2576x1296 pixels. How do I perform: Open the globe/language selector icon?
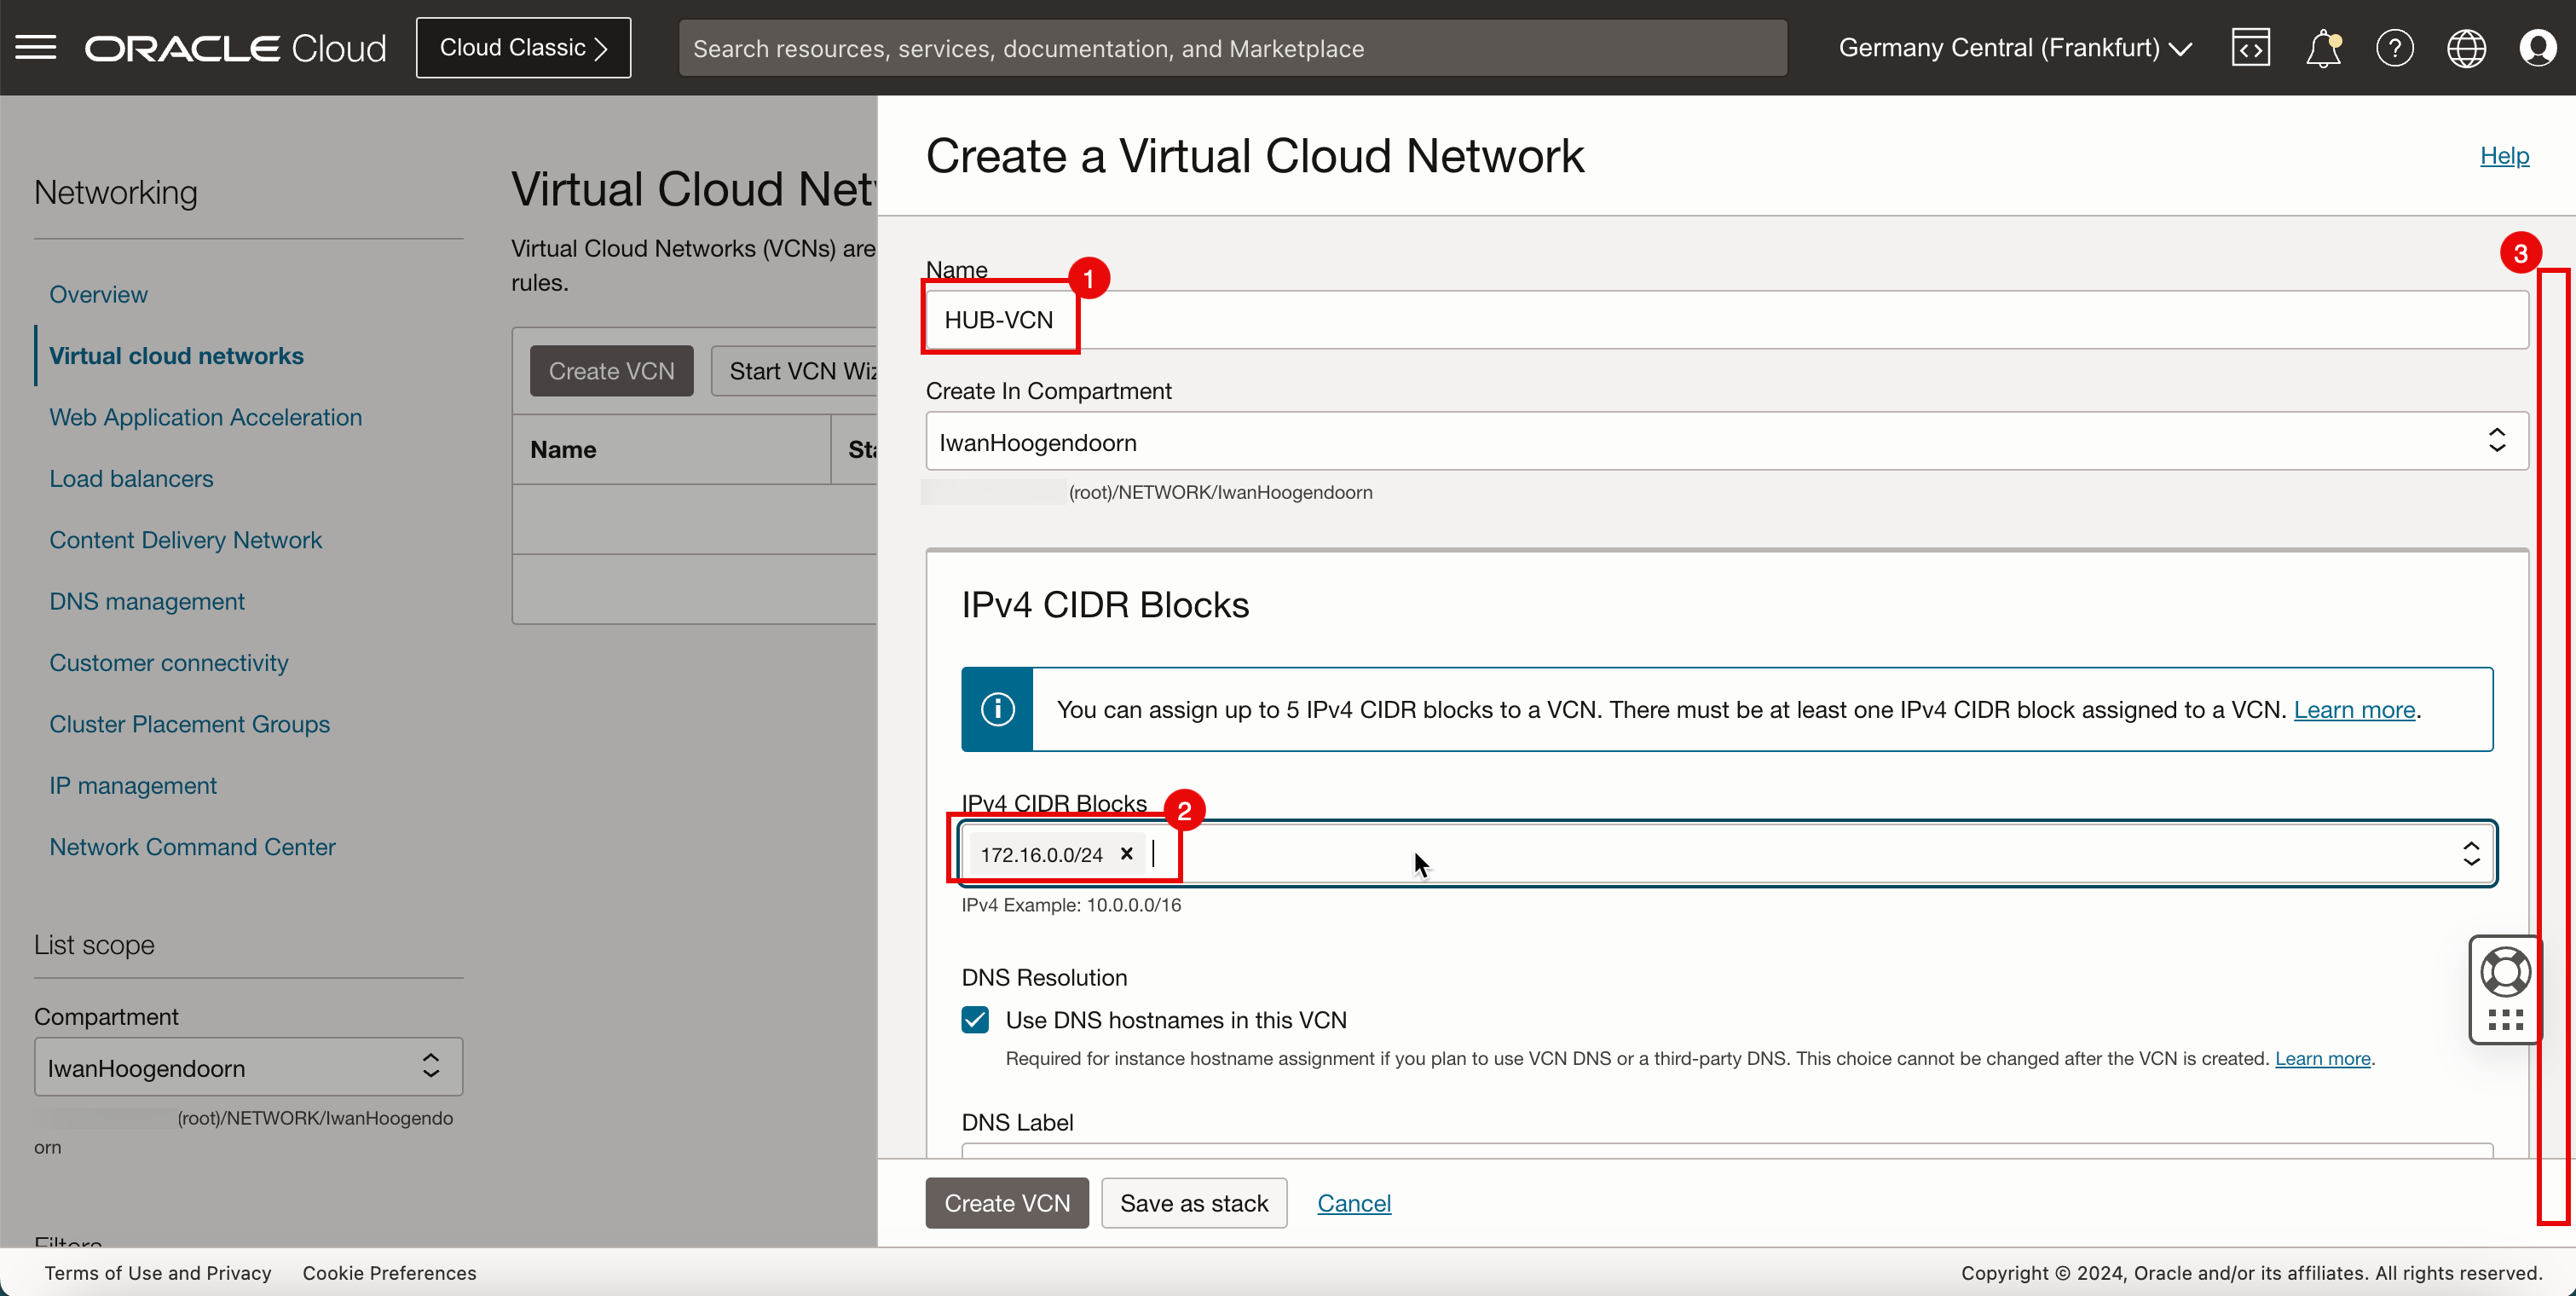(2465, 48)
